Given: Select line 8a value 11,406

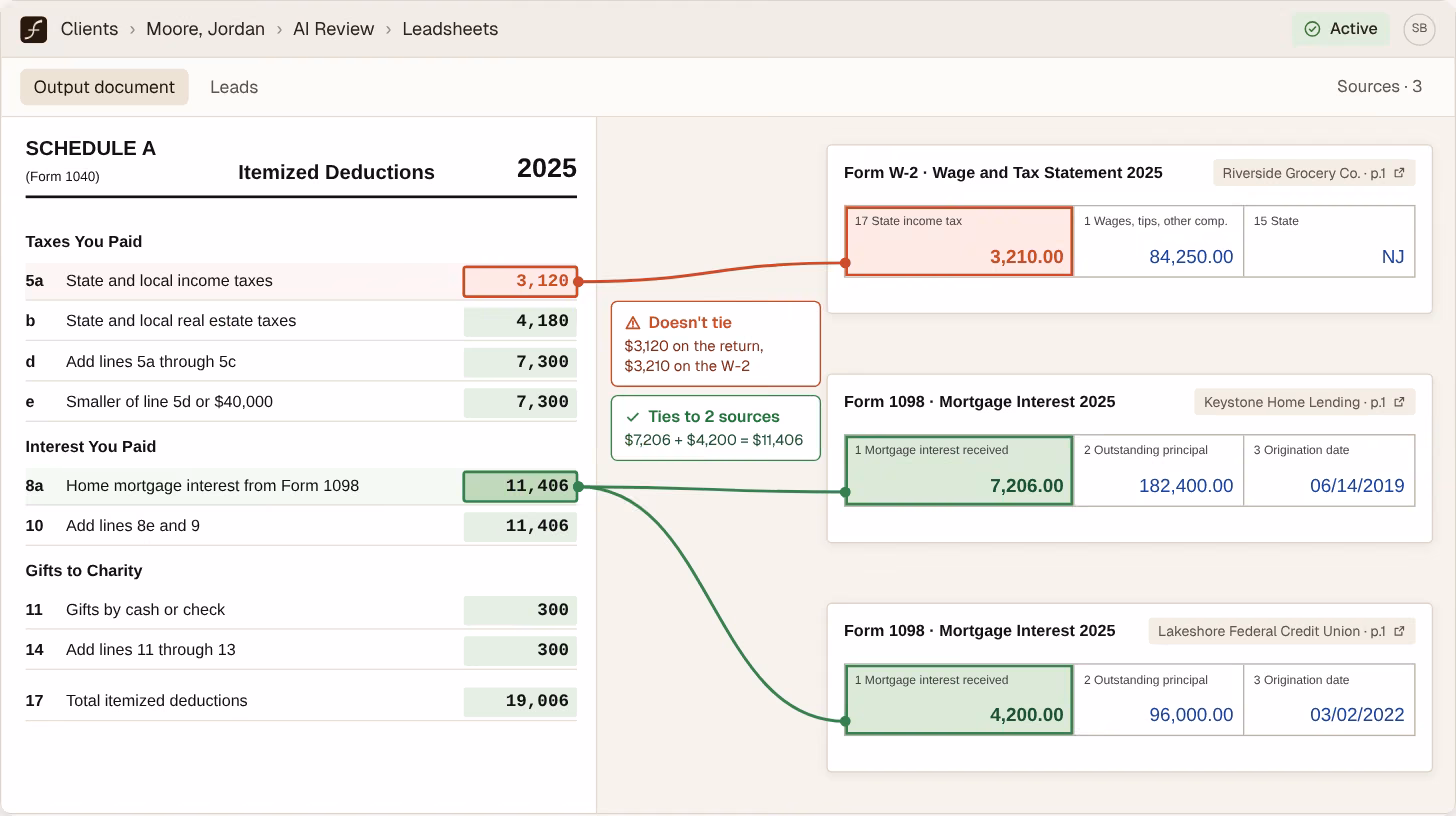Looking at the screenshot, I should (520, 486).
